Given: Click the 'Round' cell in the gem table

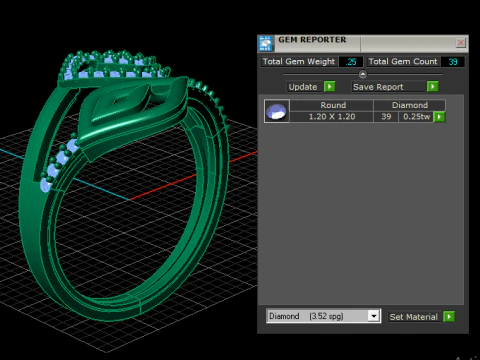Looking at the screenshot, I should click(332, 105).
